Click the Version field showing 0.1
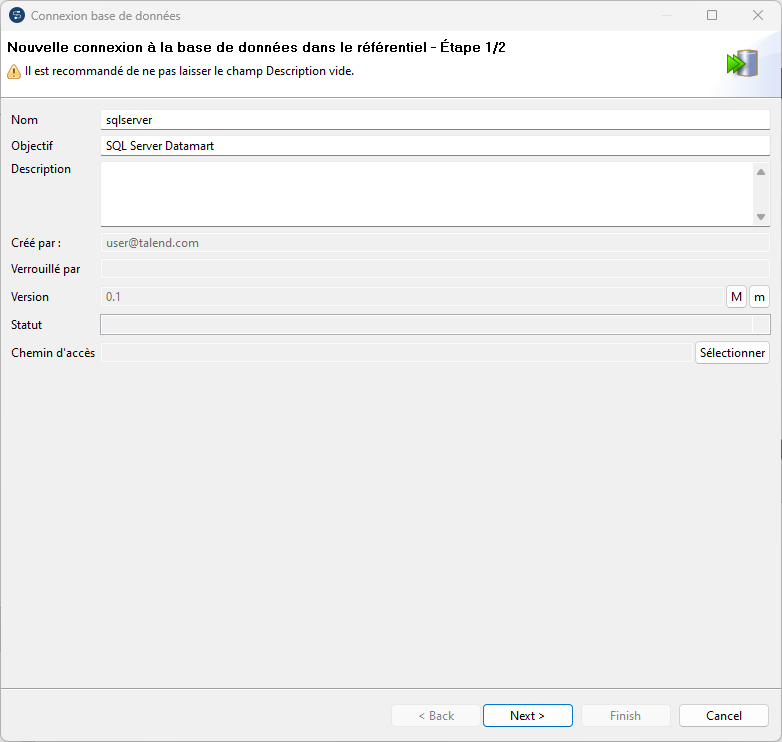This screenshot has height=742, width=782. pos(412,297)
